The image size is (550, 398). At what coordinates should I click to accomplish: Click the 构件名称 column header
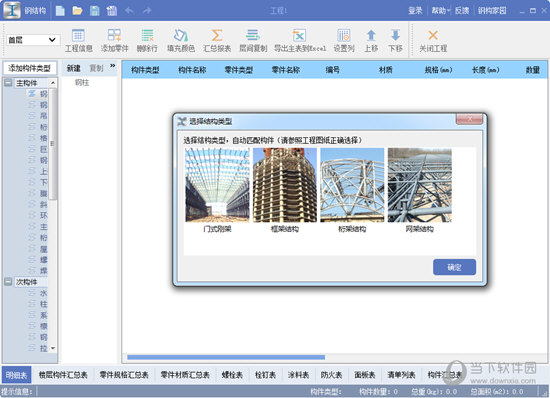192,70
